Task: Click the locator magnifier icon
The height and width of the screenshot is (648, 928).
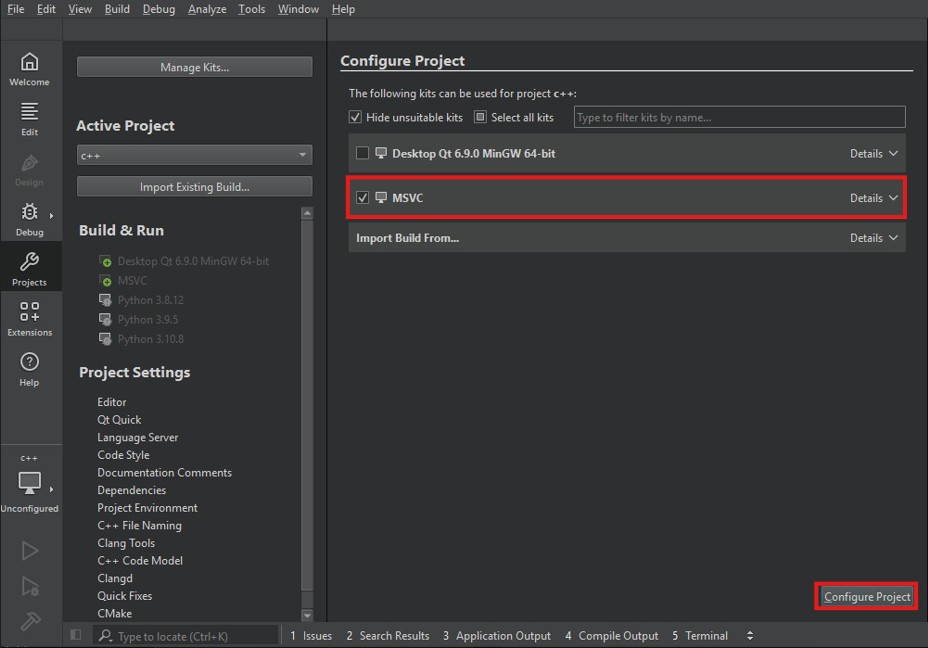Action: (x=105, y=635)
